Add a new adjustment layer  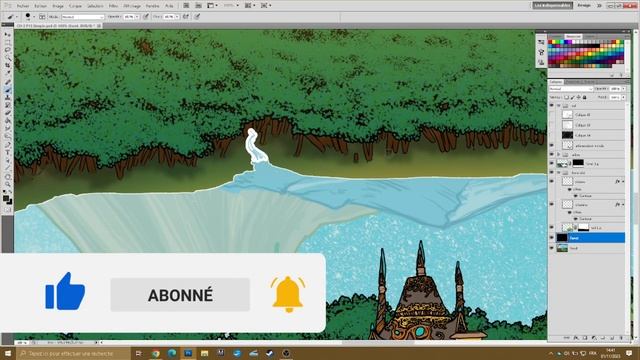(594, 338)
